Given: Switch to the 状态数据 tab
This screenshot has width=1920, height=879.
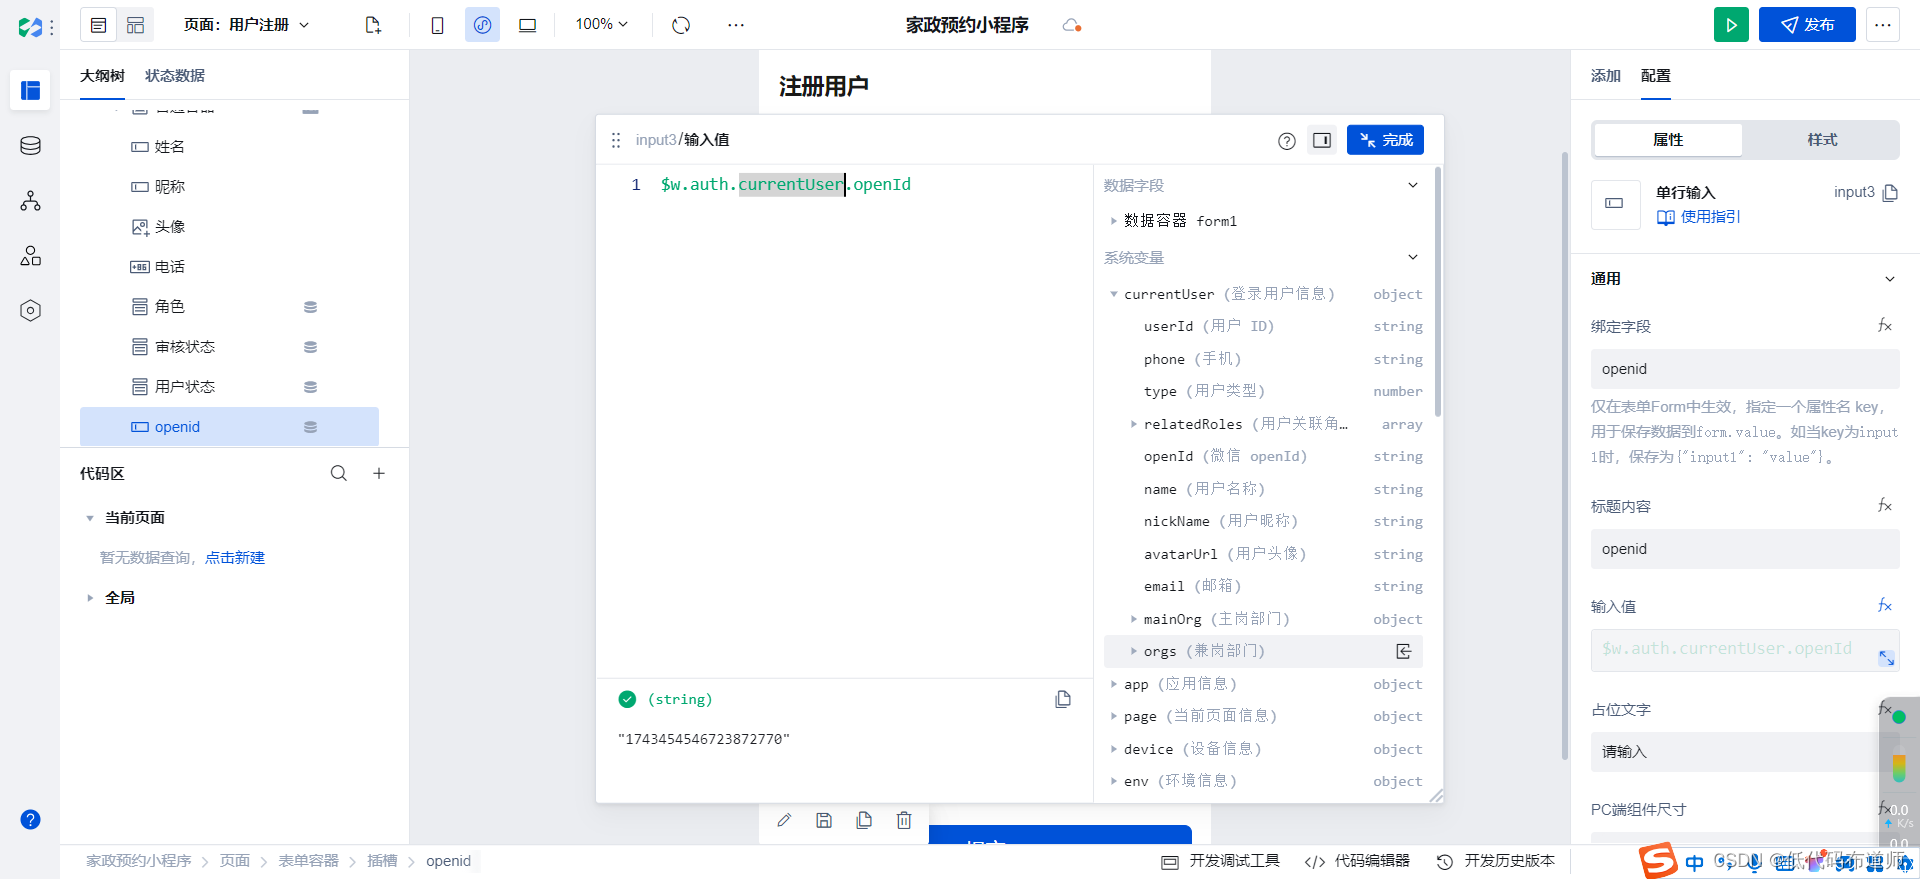Looking at the screenshot, I should (175, 76).
